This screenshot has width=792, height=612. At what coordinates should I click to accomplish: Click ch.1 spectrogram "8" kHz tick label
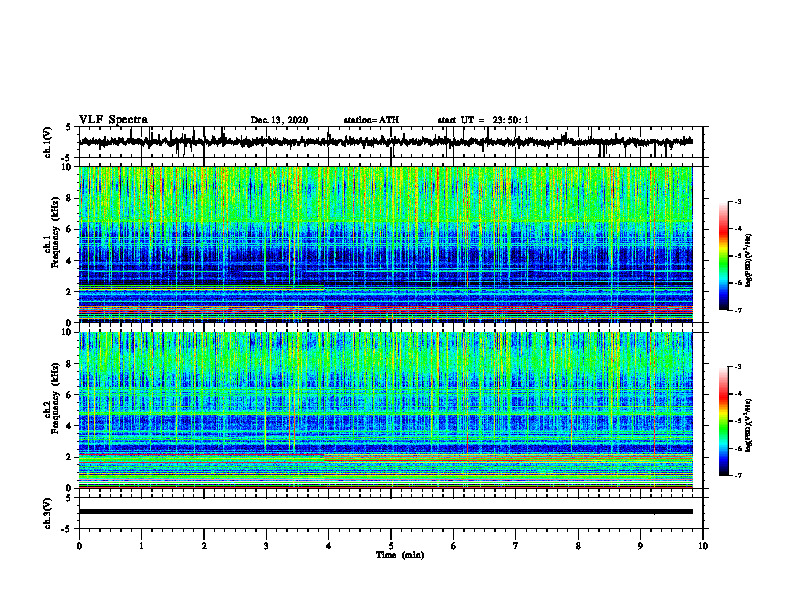tap(70, 198)
